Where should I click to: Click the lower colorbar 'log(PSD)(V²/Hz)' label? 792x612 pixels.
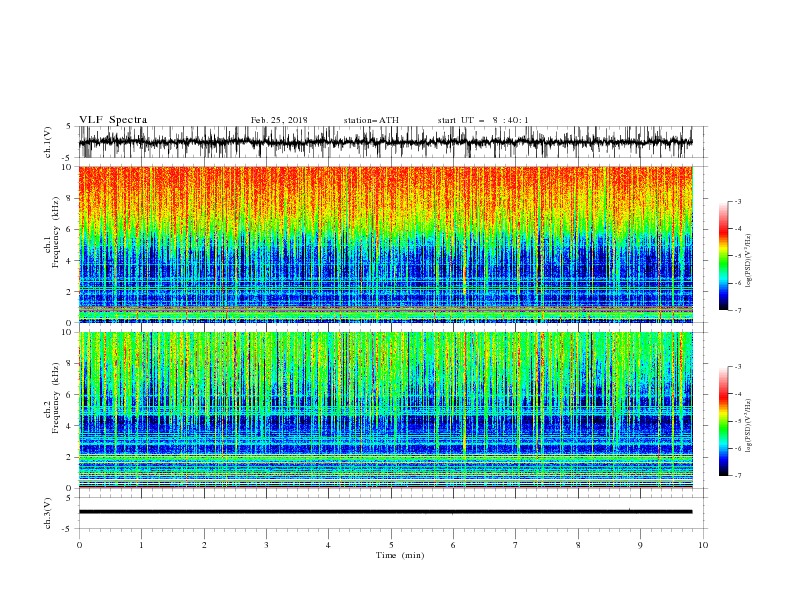[x=748, y=426]
